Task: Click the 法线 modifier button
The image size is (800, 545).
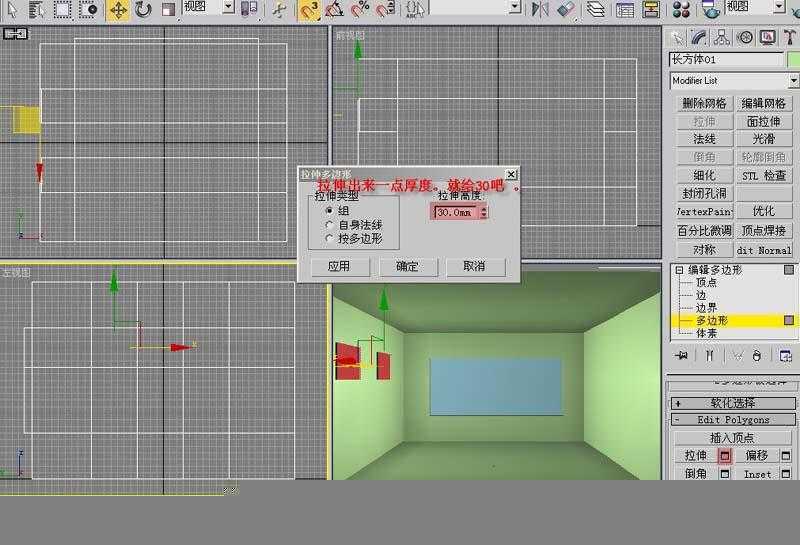Action: 705,139
